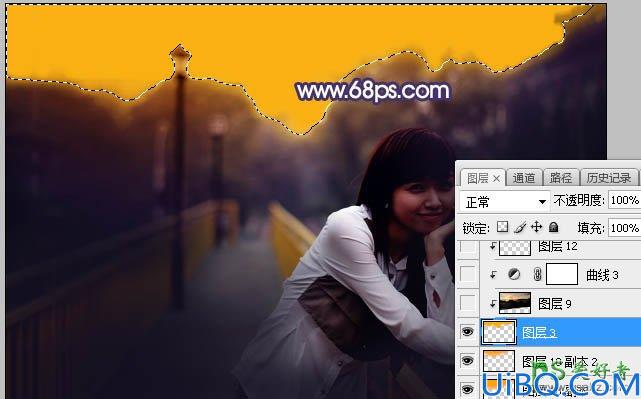This screenshot has height=399, width=641.
Task: Click the 曲线 3 clipping mask arrow
Action: [493, 274]
